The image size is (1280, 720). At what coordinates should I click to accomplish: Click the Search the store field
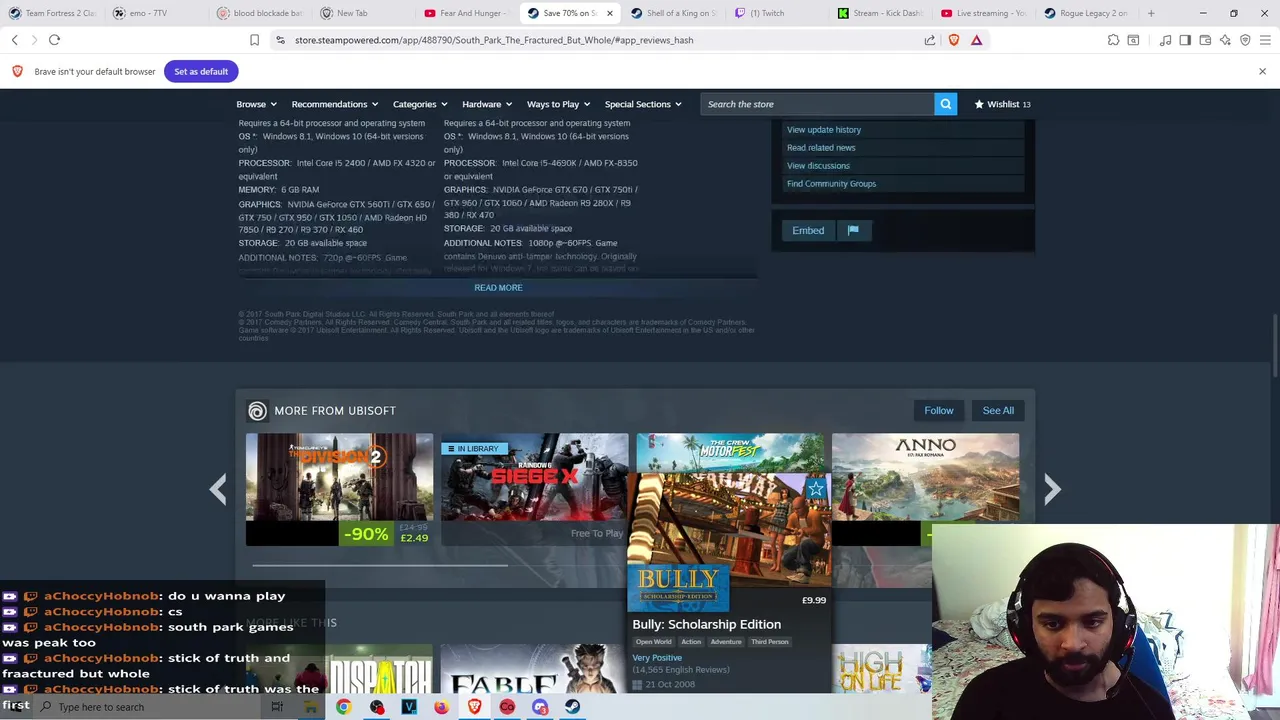pos(817,104)
